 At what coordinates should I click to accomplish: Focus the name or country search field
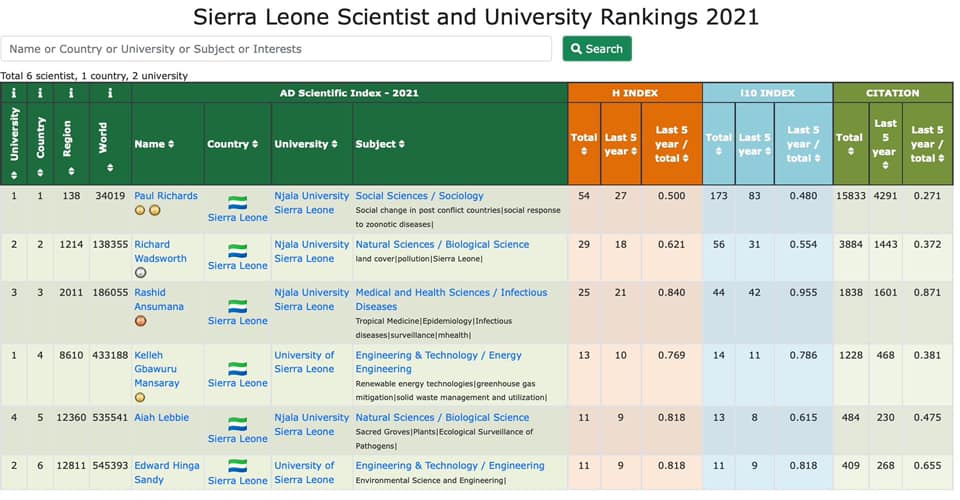tap(276, 49)
